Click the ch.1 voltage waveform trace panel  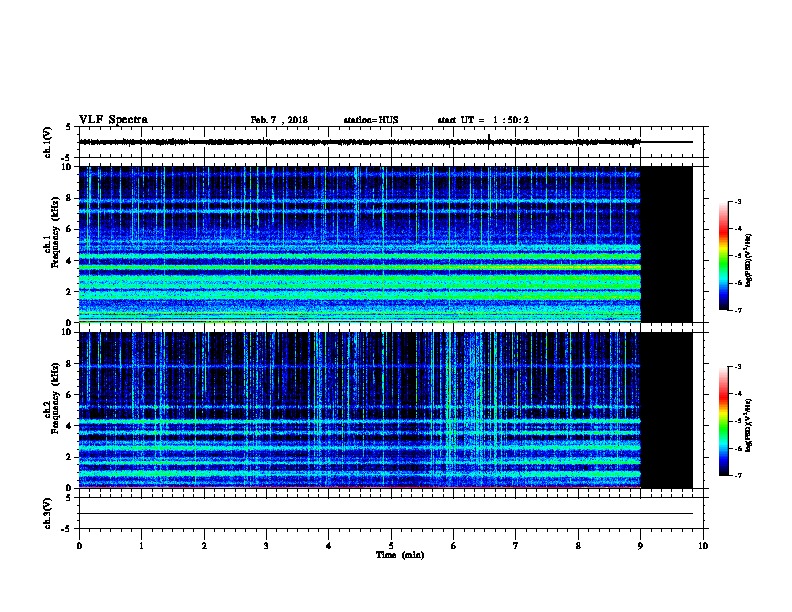pyautogui.click(x=391, y=142)
